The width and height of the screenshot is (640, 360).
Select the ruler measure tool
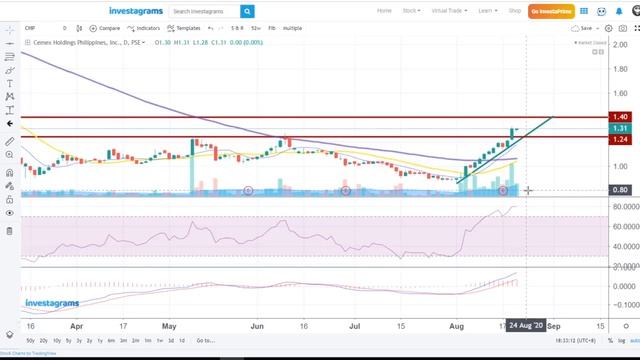click(x=10, y=141)
